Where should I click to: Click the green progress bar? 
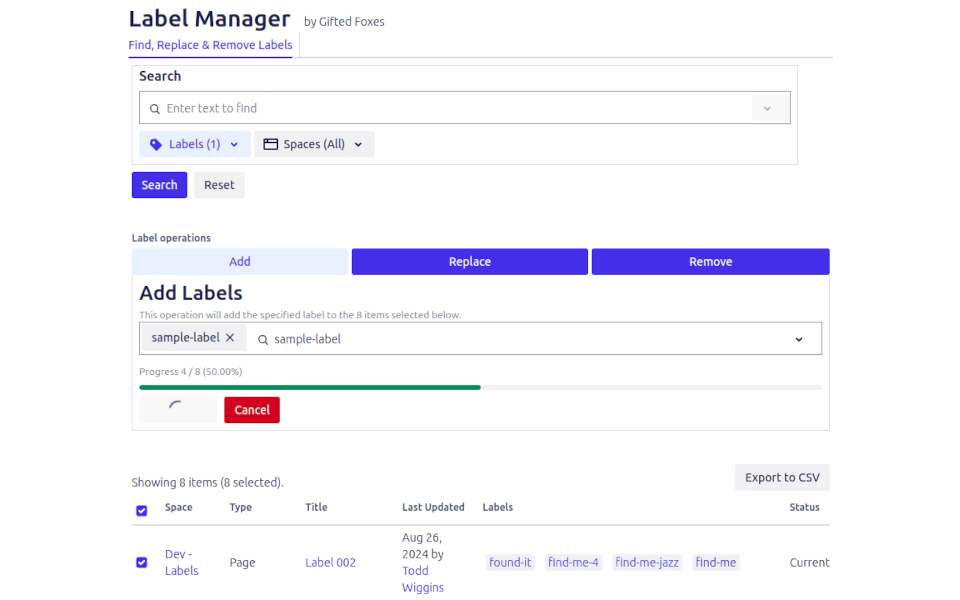[x=310, y=387]
